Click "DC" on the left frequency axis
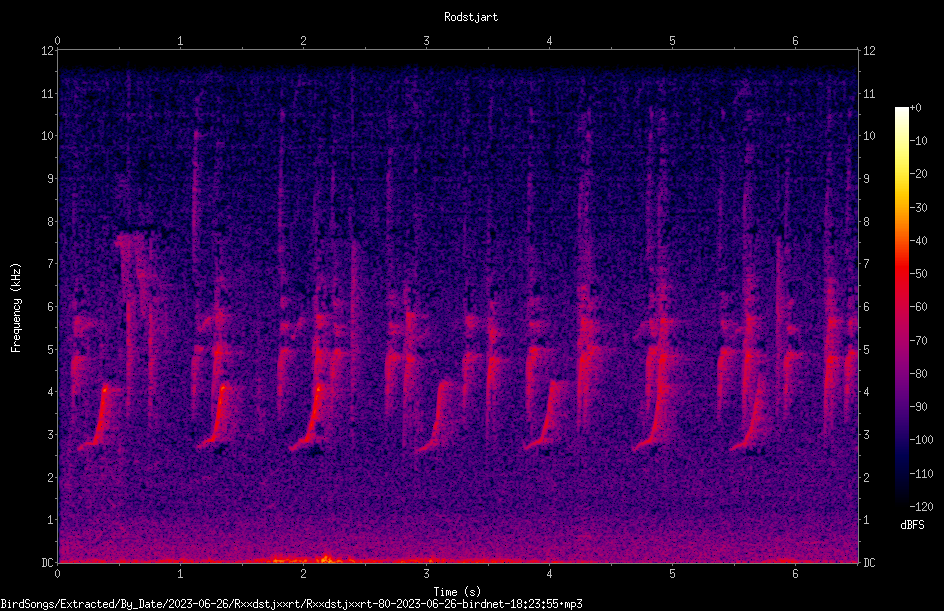Screen dimensions: 944x611 47,562
